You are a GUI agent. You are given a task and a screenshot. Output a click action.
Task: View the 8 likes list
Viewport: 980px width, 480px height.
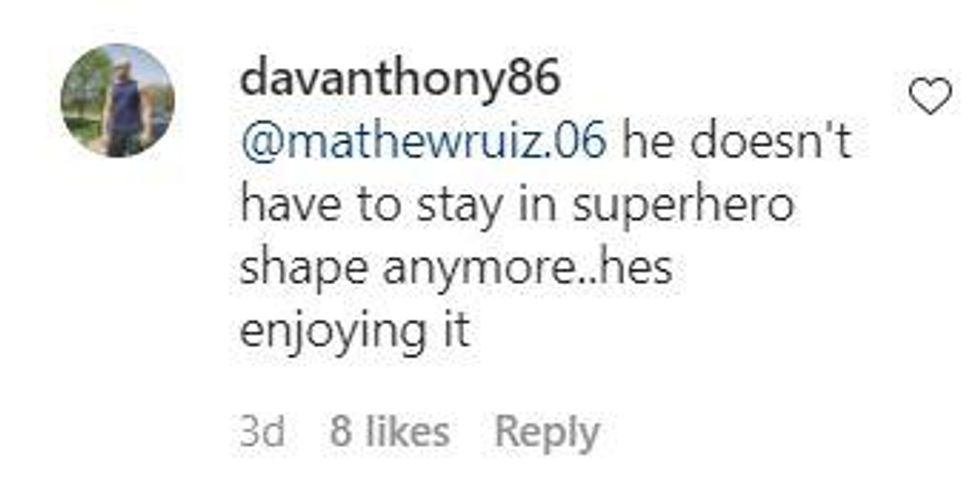pos(389,432)
